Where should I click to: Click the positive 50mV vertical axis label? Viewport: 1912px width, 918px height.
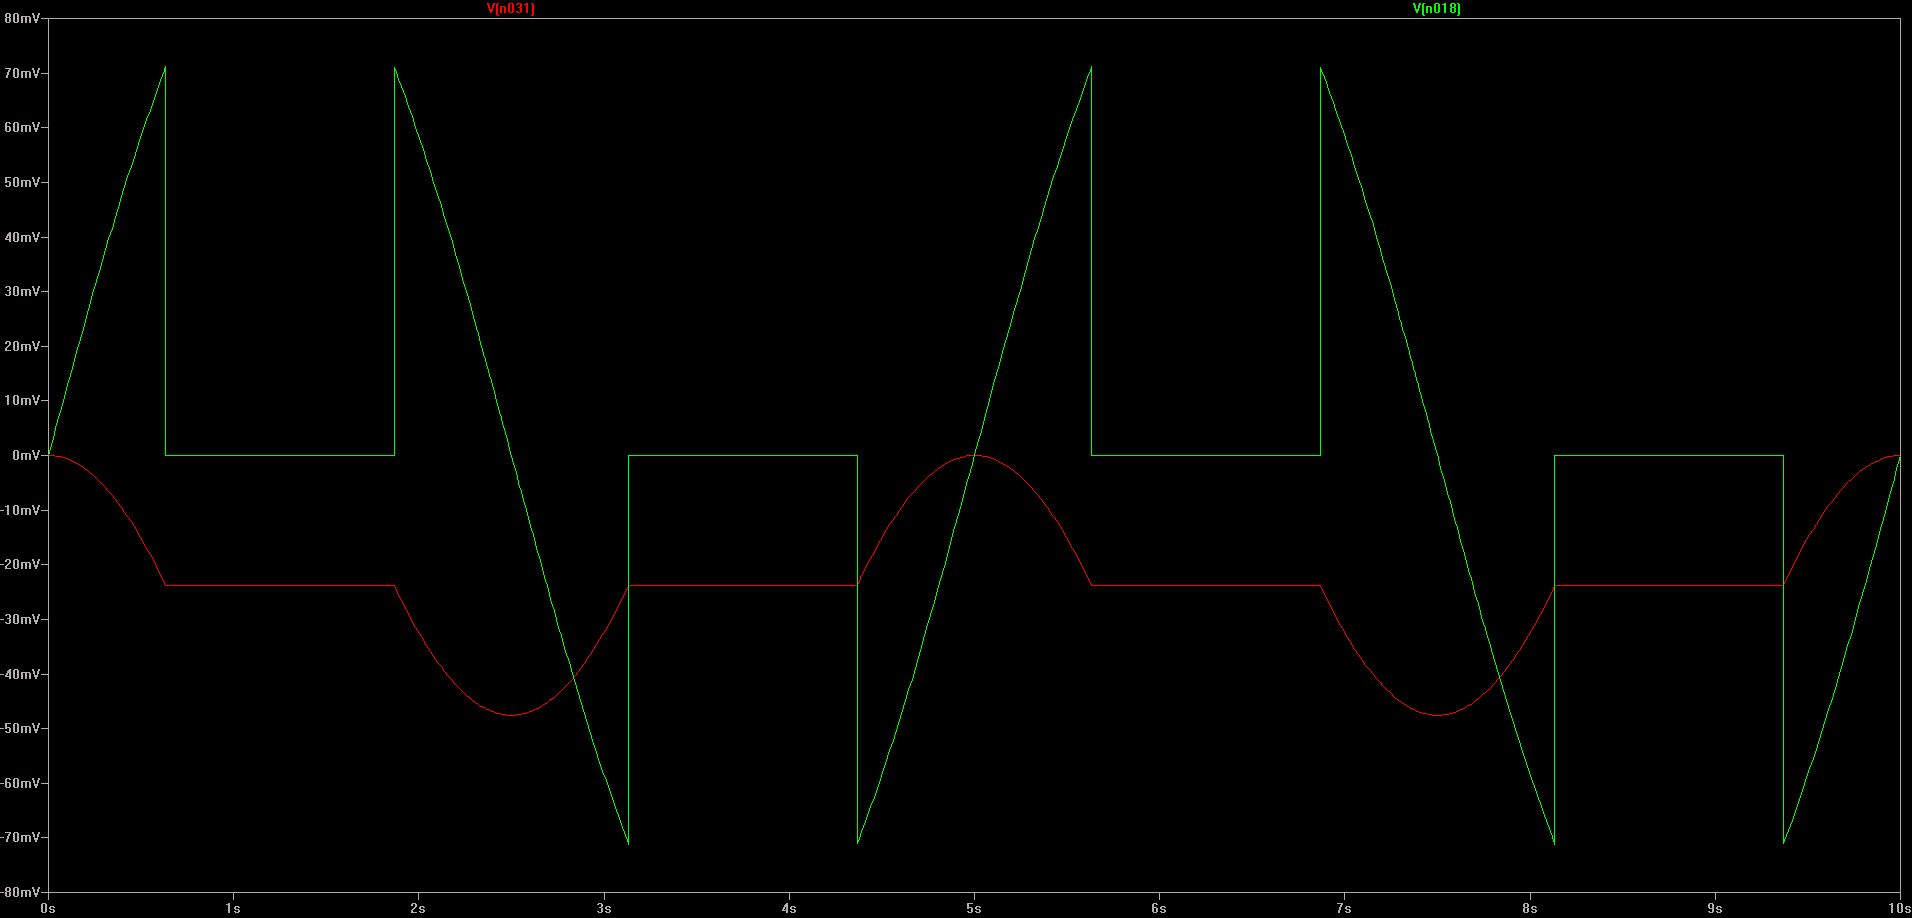point(22,183)
